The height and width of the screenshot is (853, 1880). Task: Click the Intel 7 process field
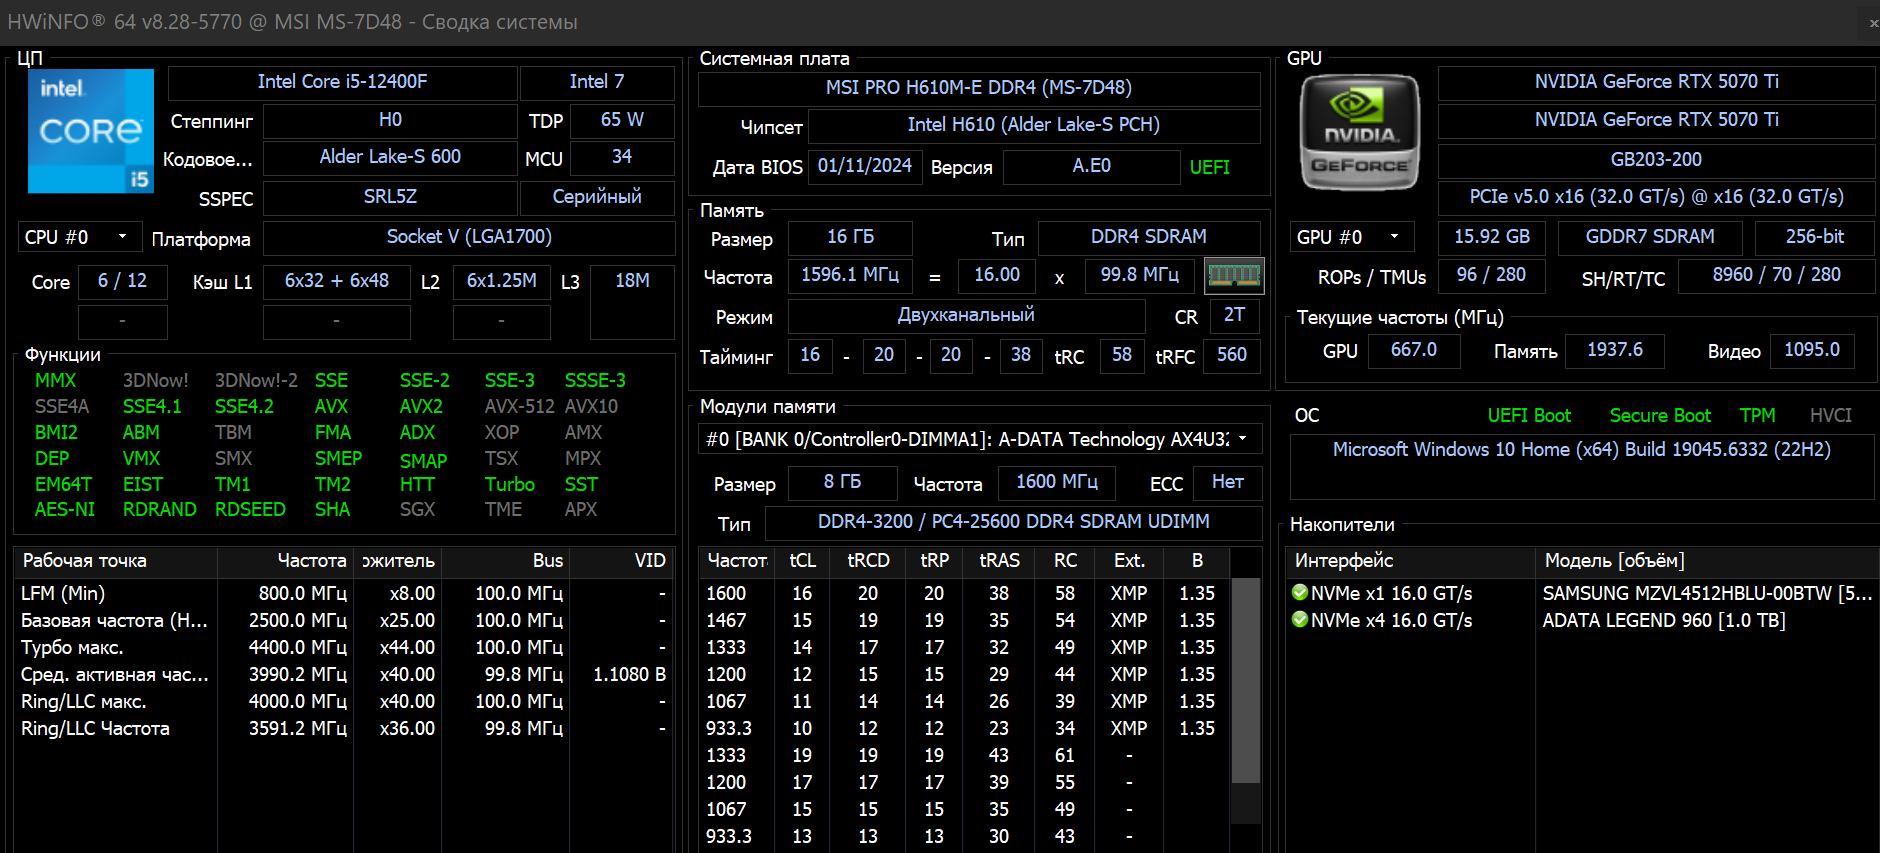[x=597, y=82]
